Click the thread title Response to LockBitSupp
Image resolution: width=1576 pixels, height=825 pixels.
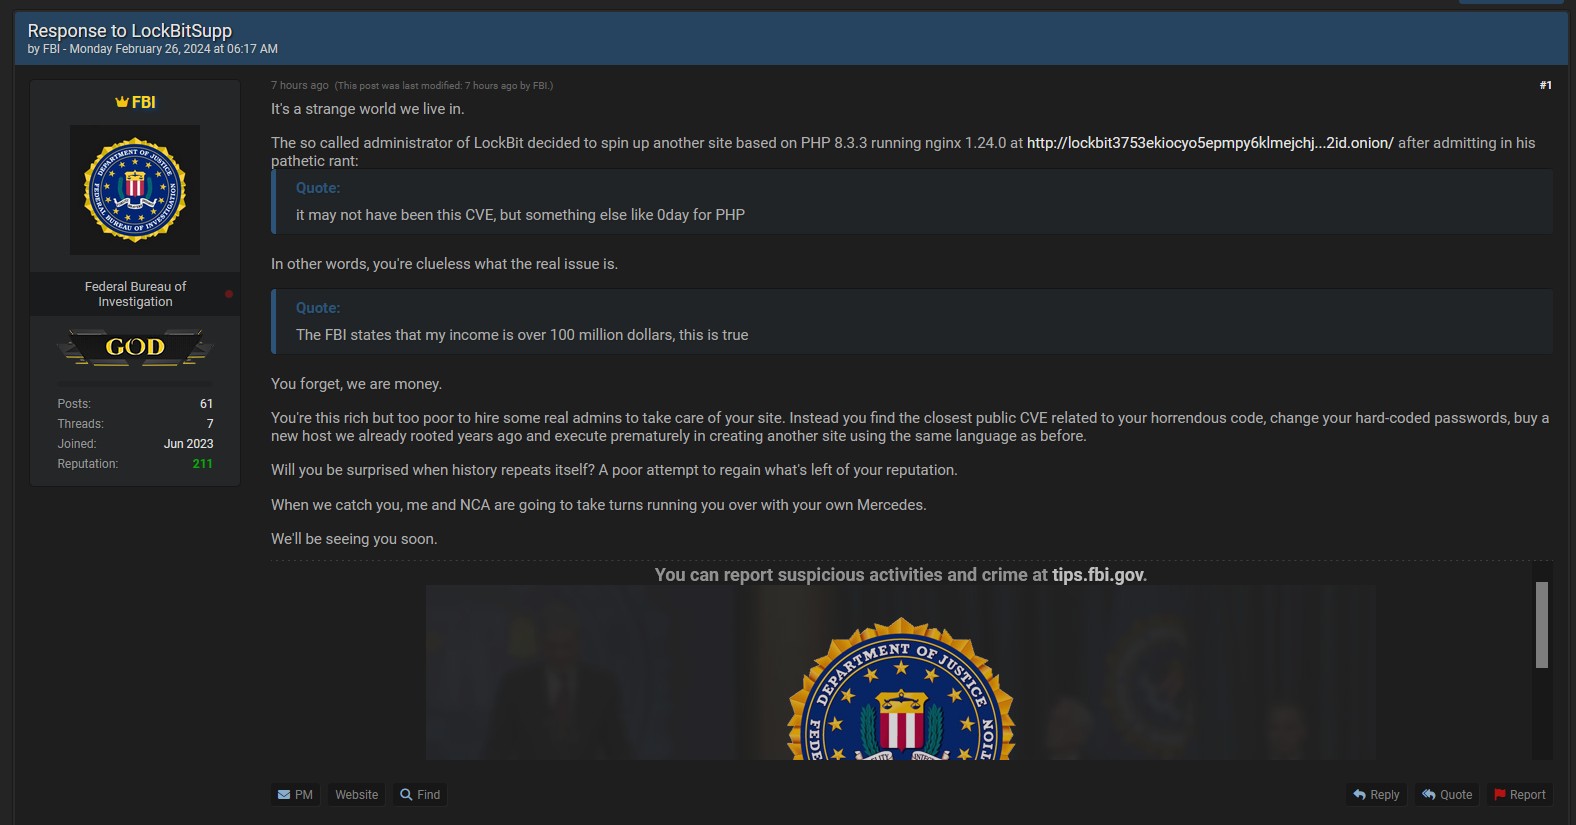(x=130, y=31)
